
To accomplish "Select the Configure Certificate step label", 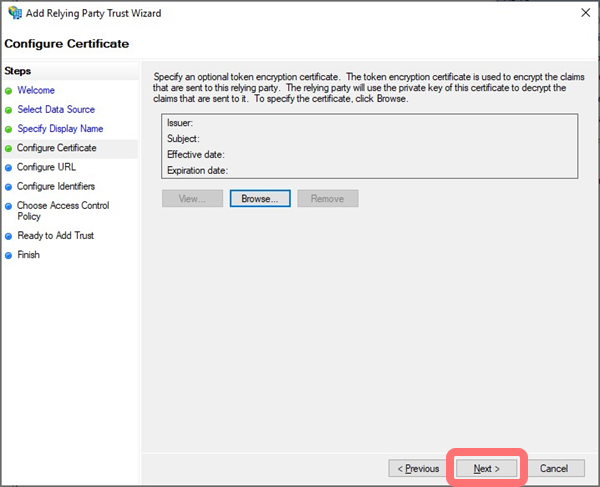I will pos(57,148).
